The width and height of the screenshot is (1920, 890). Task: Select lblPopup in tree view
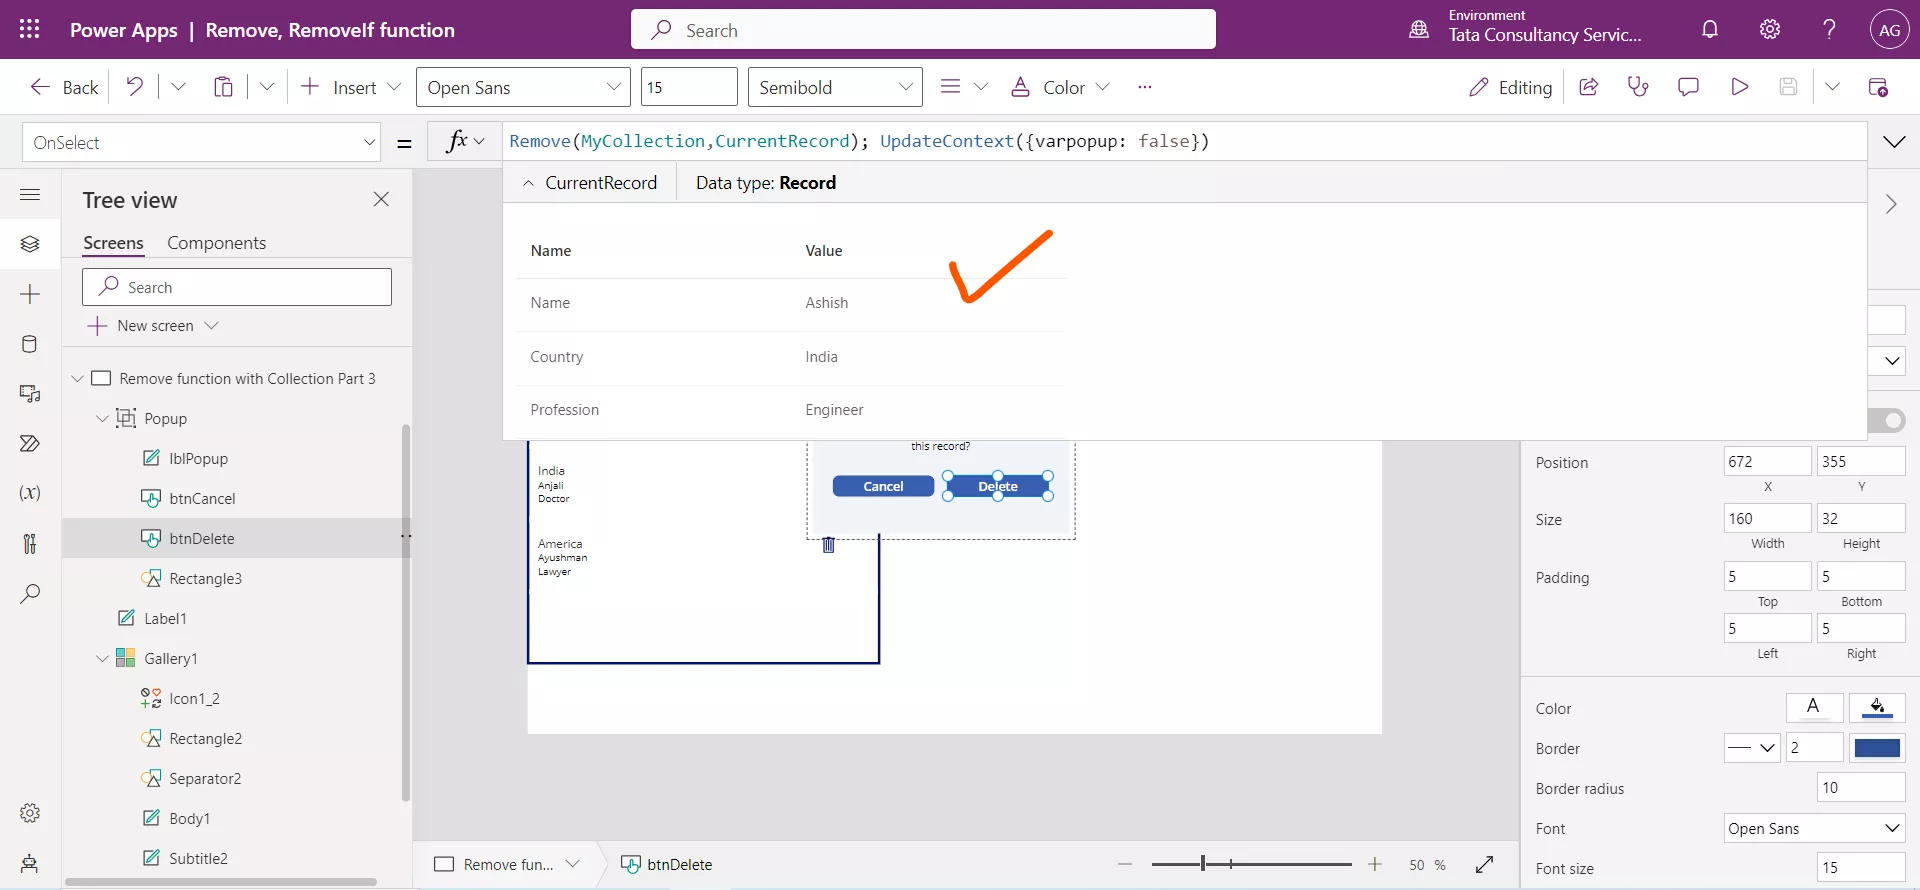click(x=198, y=458)
